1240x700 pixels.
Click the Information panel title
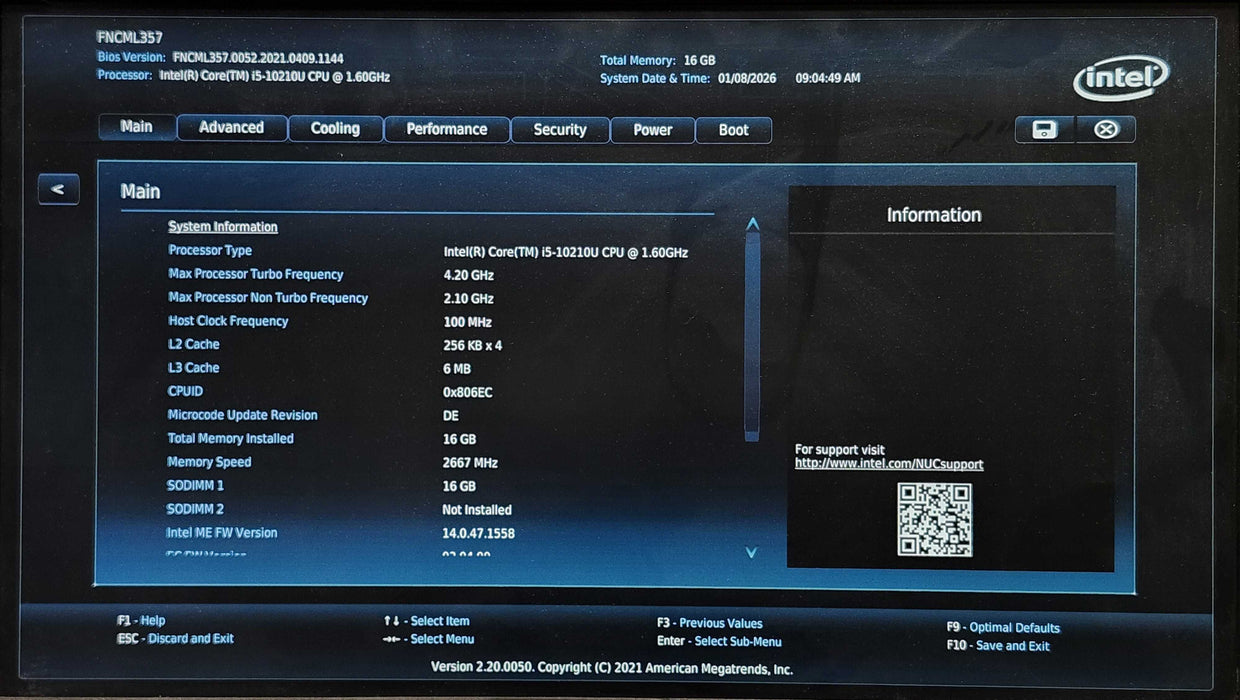pyautogui.click(x=934, y=215)
